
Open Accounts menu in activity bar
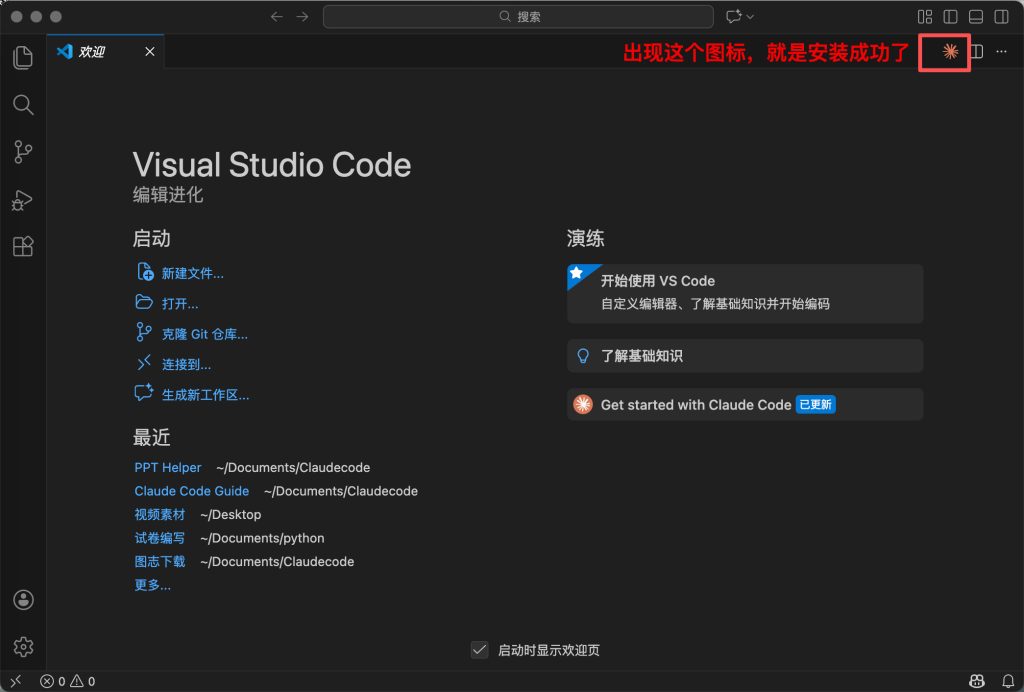click(23, 600)
